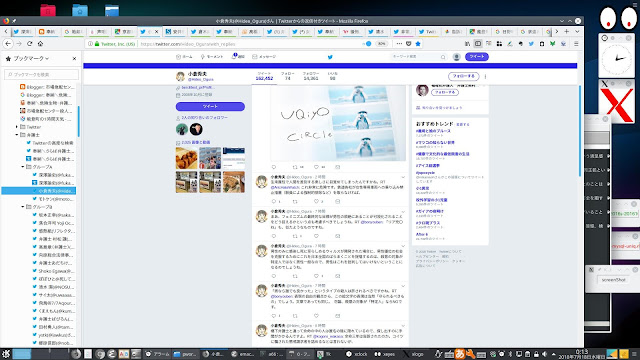Click the site identity Twitter, Inc. lock label
The image size is (640, 360).
[x=114, y=44]
